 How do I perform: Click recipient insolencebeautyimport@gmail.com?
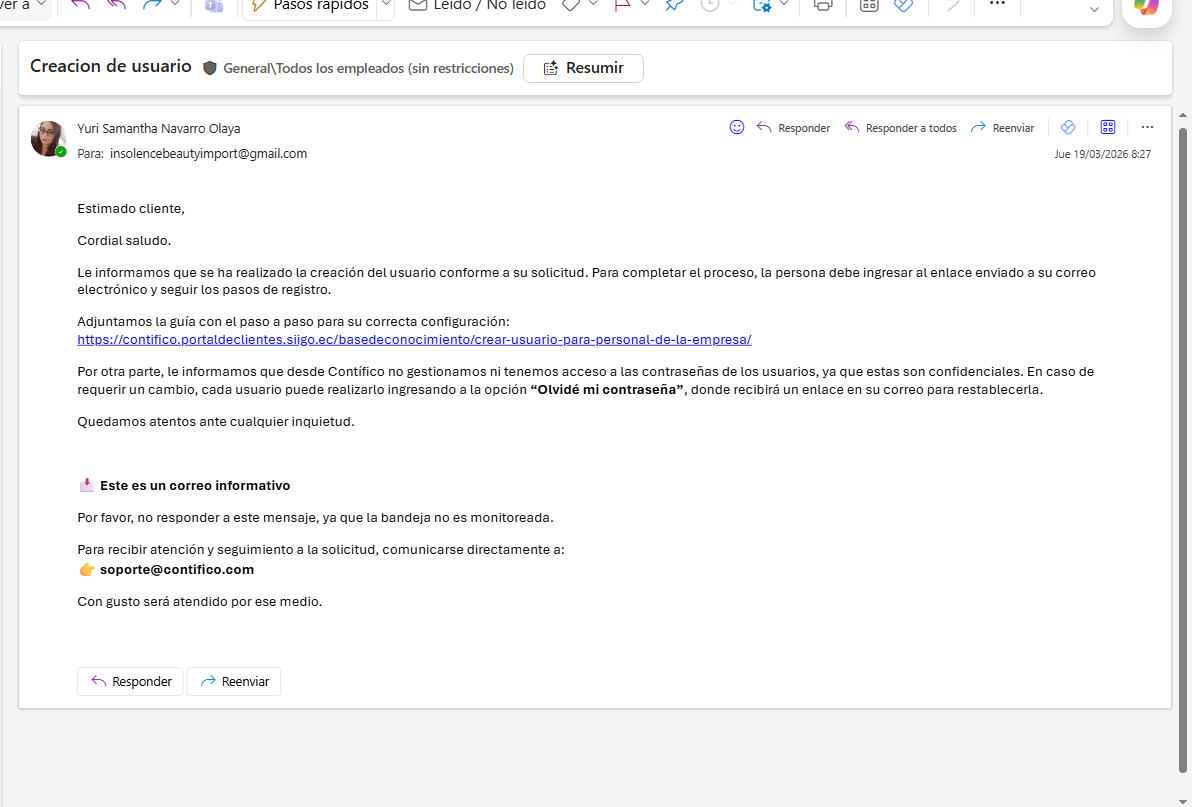(x=208, y=153)
